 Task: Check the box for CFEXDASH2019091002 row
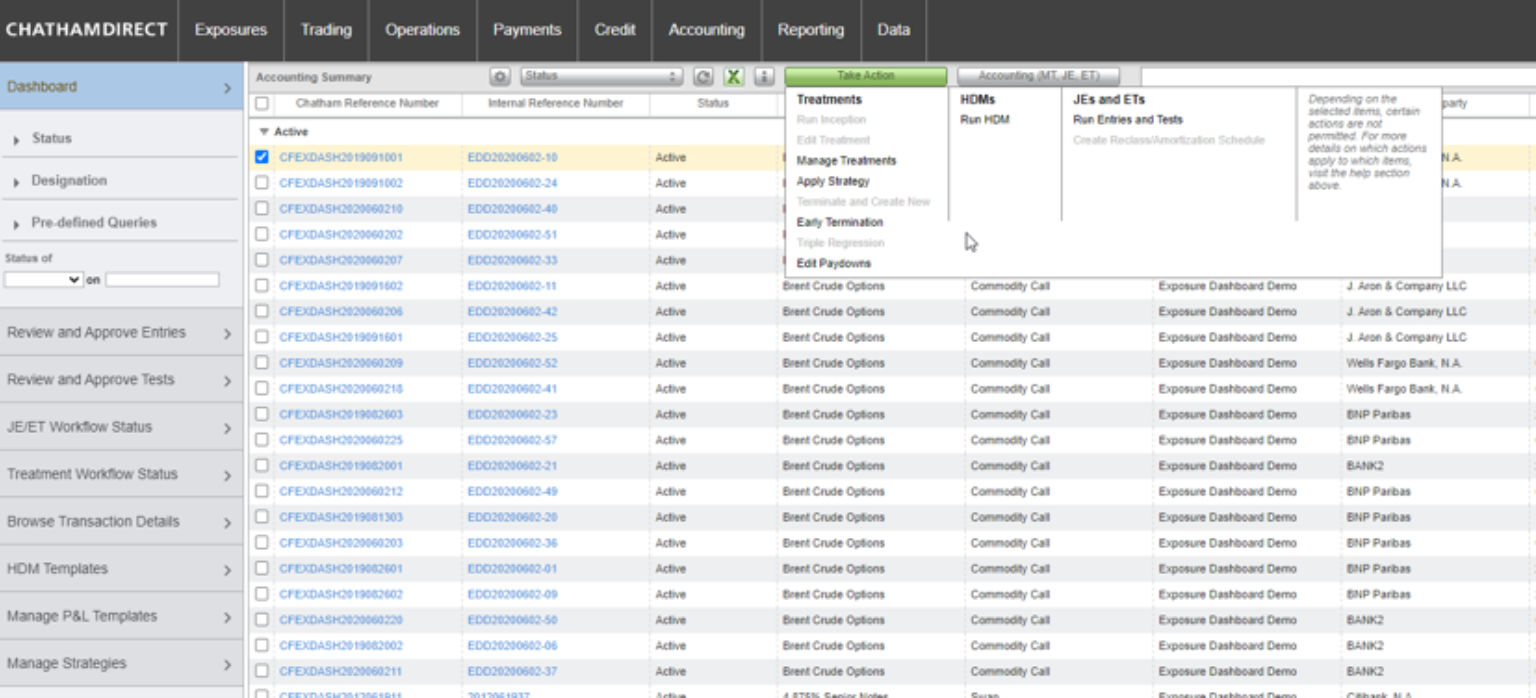(262, 183)
